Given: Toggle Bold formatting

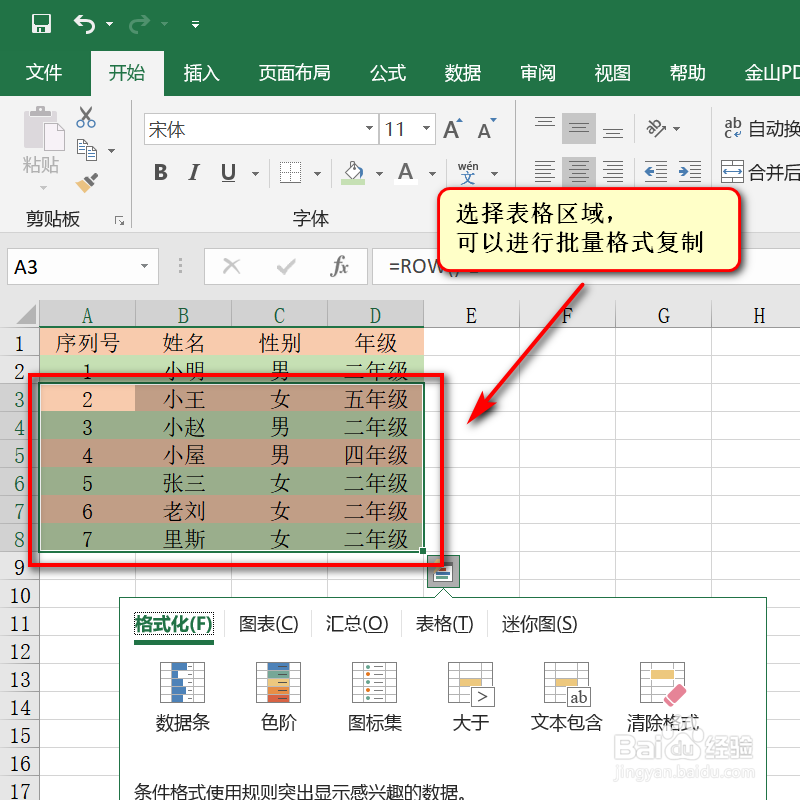Looking at the screenshot, I should tap(160, 171).
